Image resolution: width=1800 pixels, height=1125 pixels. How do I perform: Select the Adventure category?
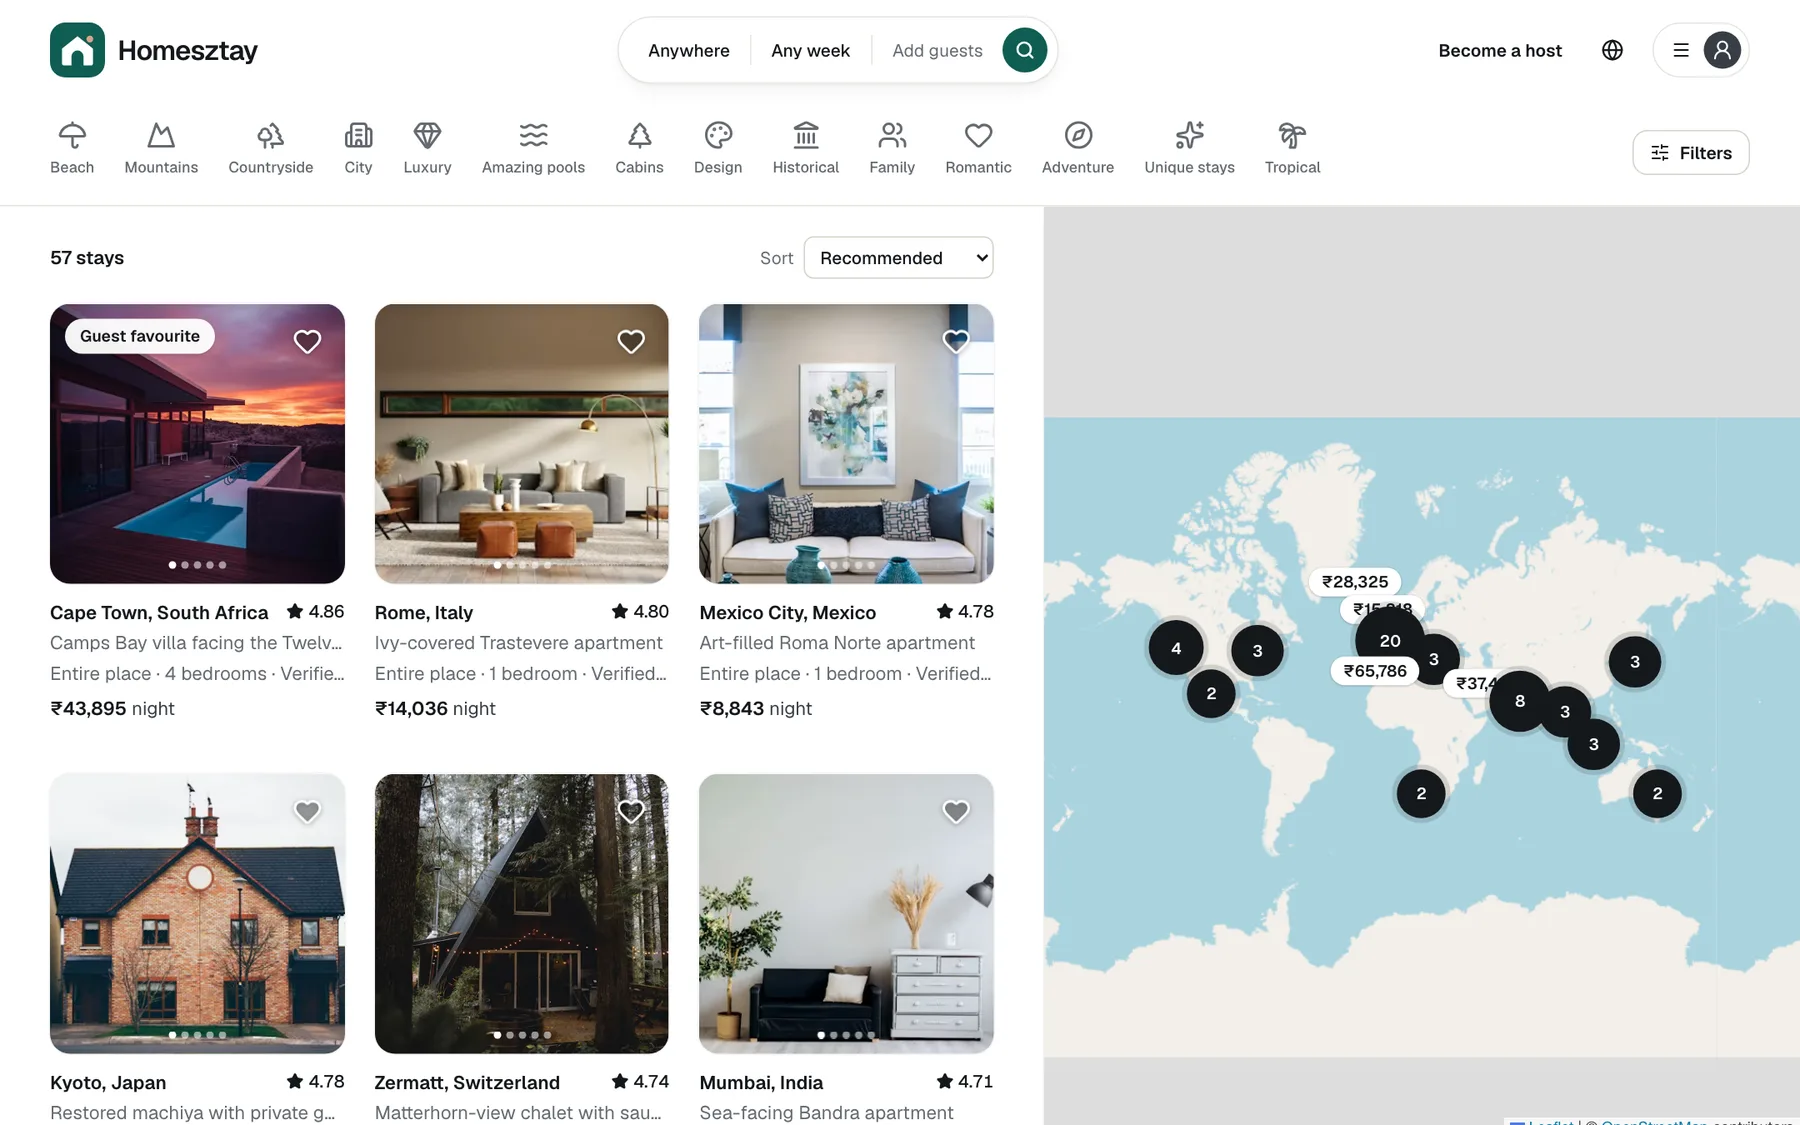pyautogui.click(x=1078, y=148)
